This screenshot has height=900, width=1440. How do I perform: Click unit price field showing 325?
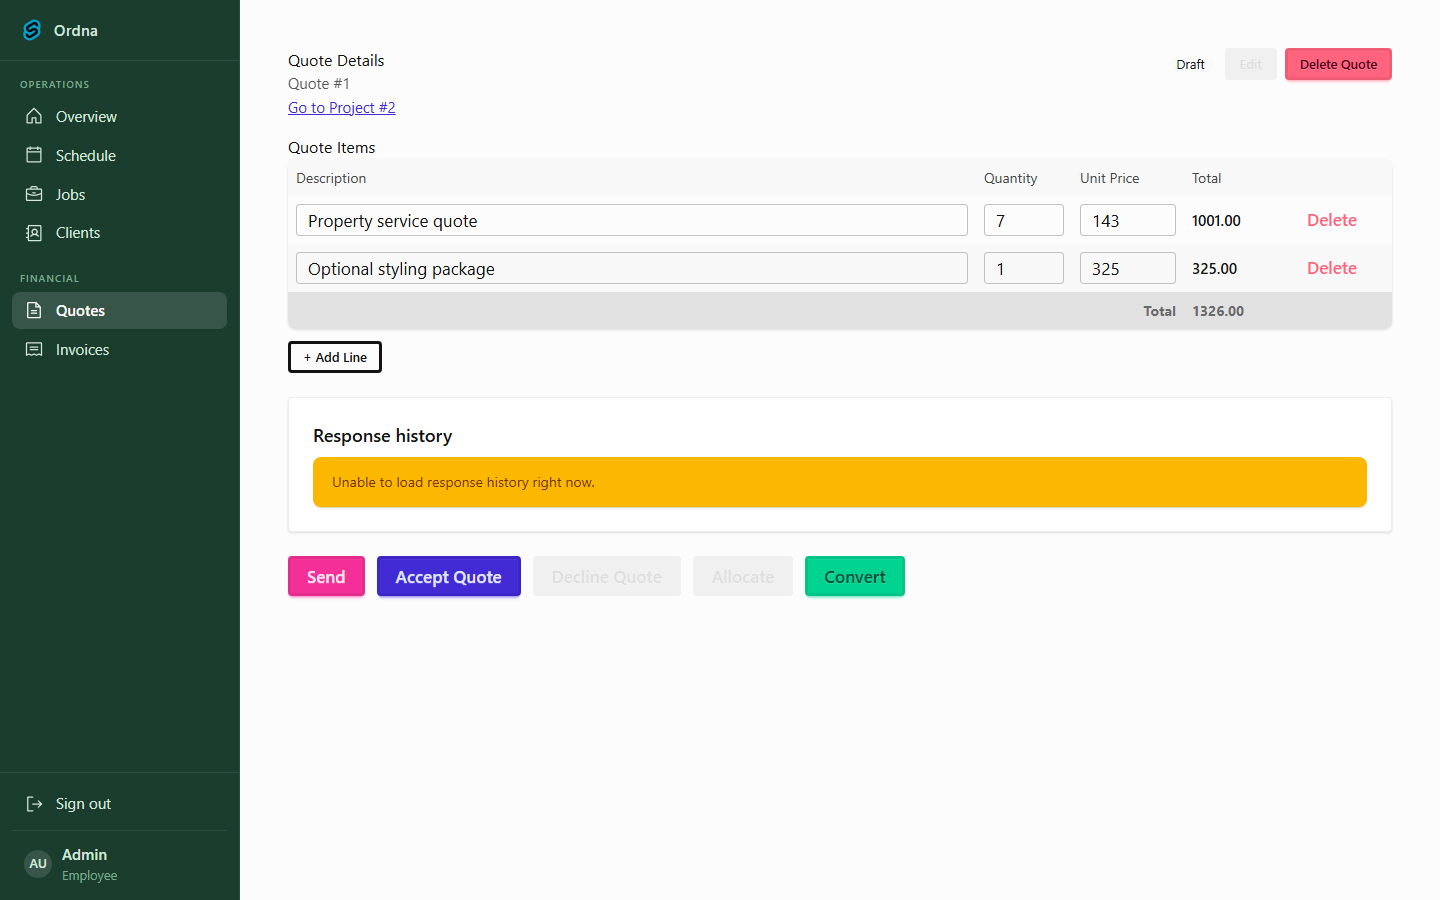click(x=1128, y=268)
